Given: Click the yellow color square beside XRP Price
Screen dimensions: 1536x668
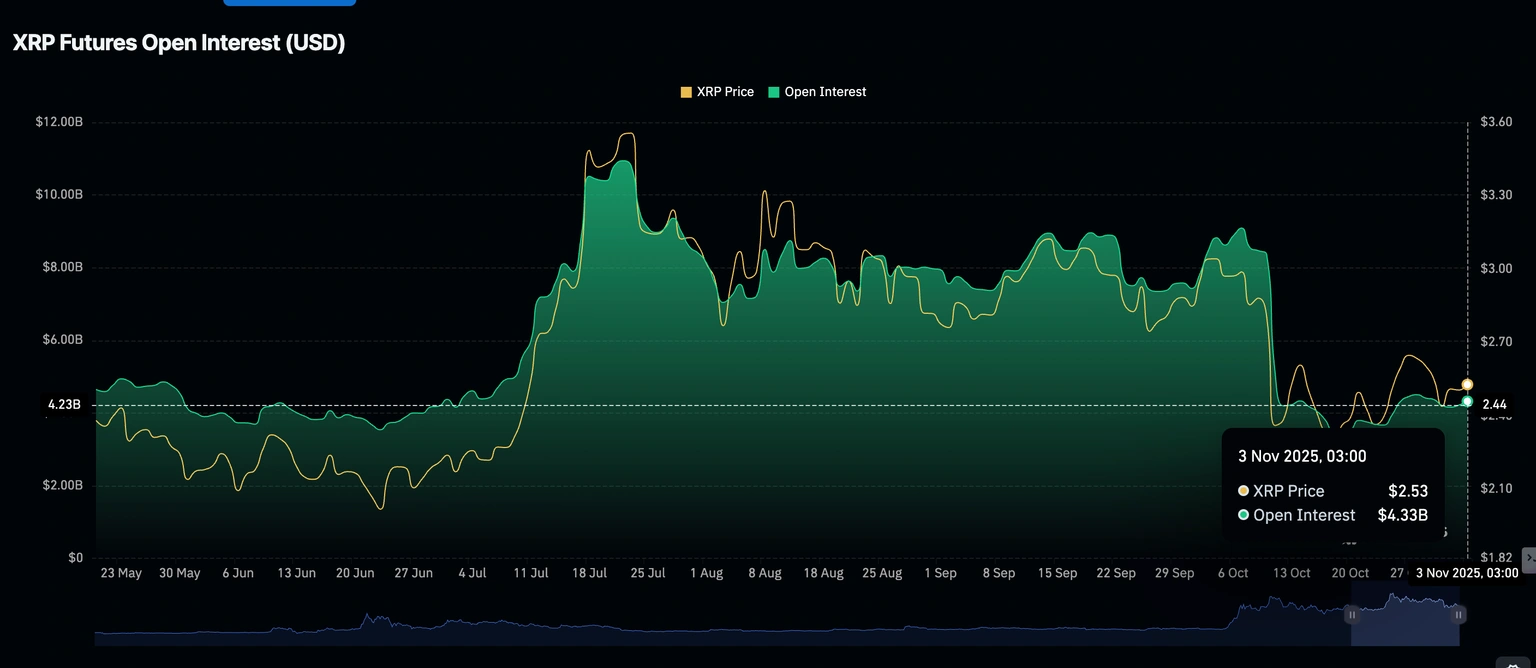Looking at the screenshot, I should pos(686,92).
